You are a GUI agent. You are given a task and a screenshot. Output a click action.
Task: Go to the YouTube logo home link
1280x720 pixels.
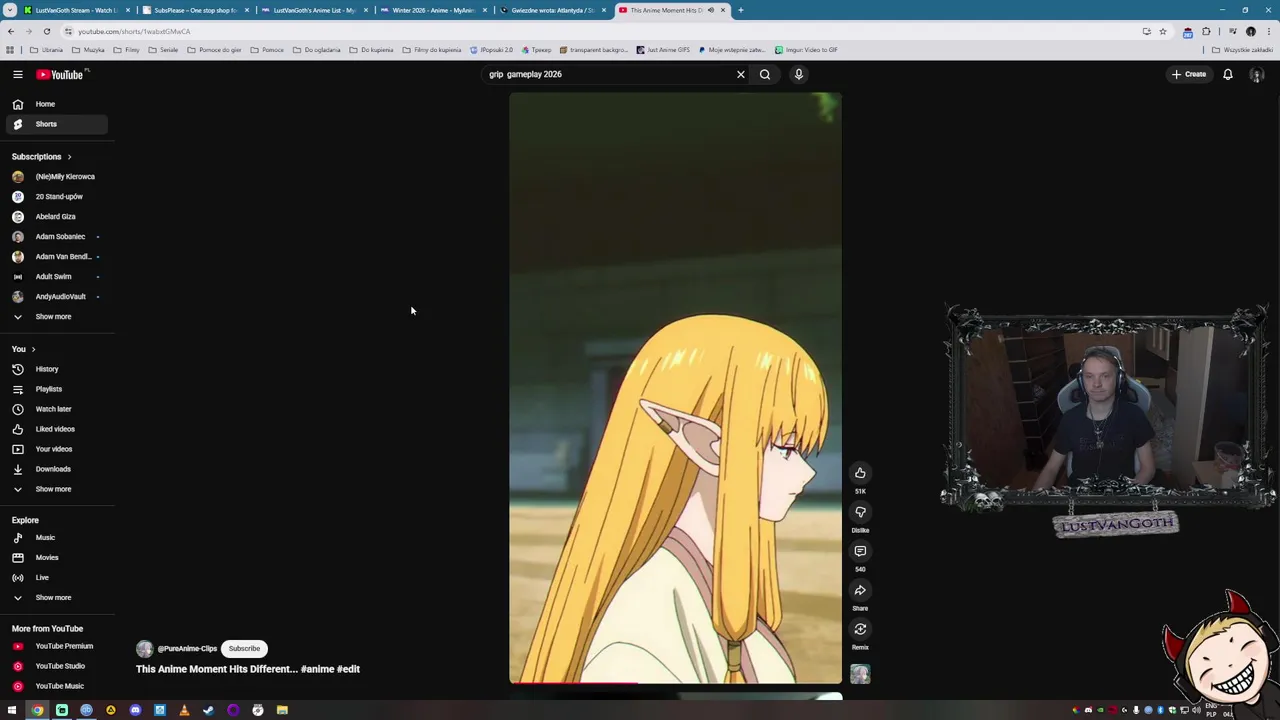62,74
